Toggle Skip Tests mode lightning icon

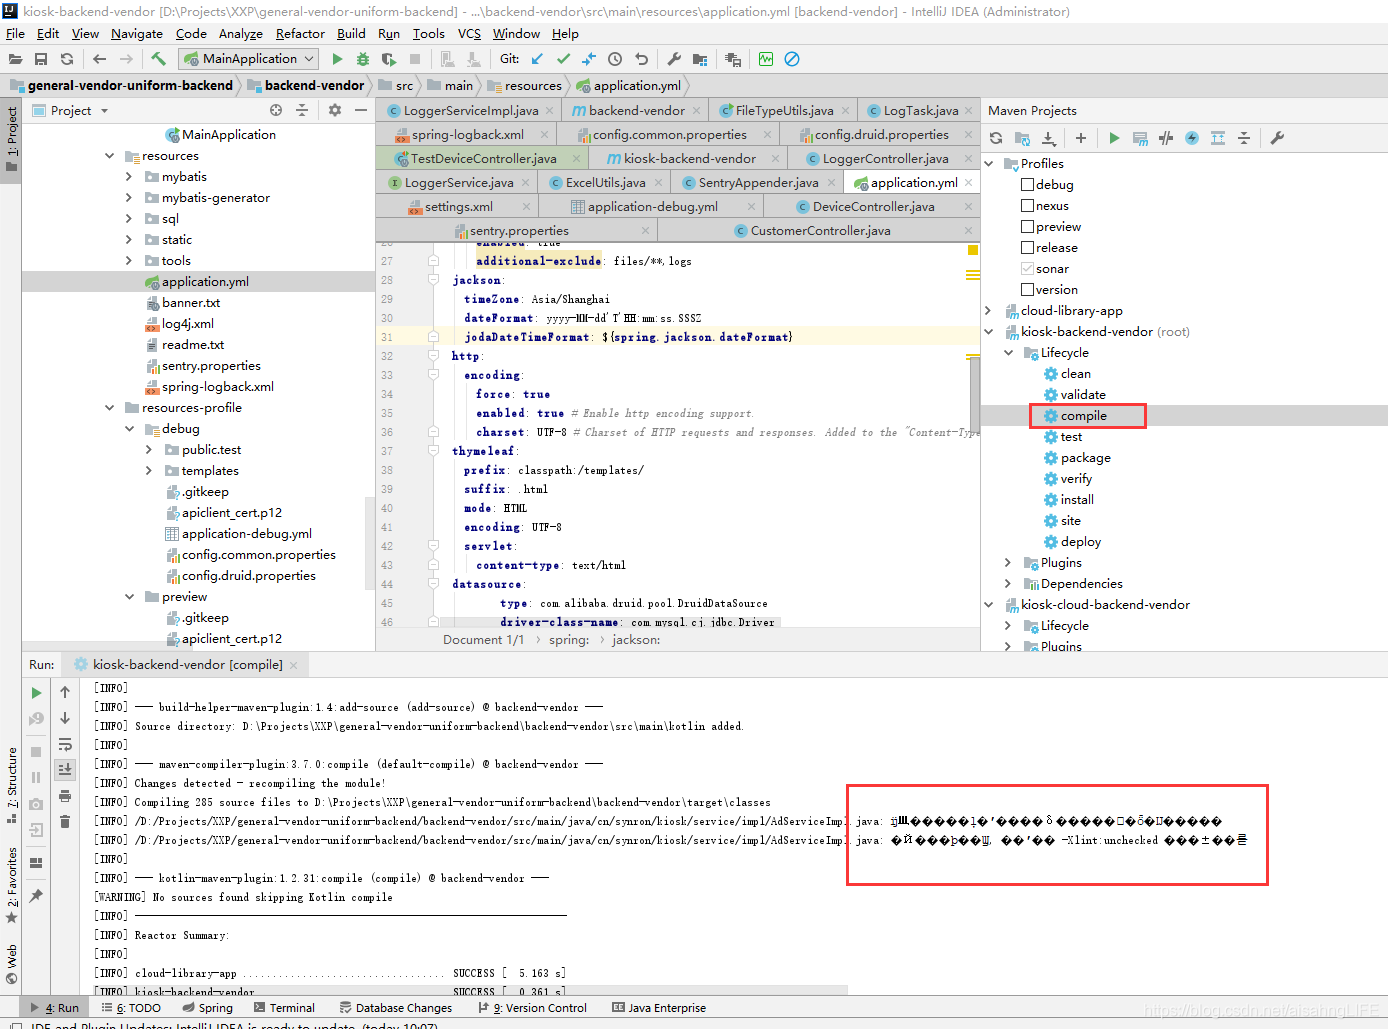(1192, 138)
